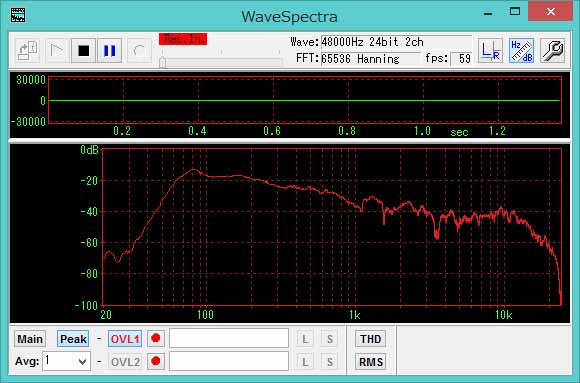The height and width of the screenshot is (383, 580).
Task: Open the L/R channel selector icon
Action: coord(490,51)
